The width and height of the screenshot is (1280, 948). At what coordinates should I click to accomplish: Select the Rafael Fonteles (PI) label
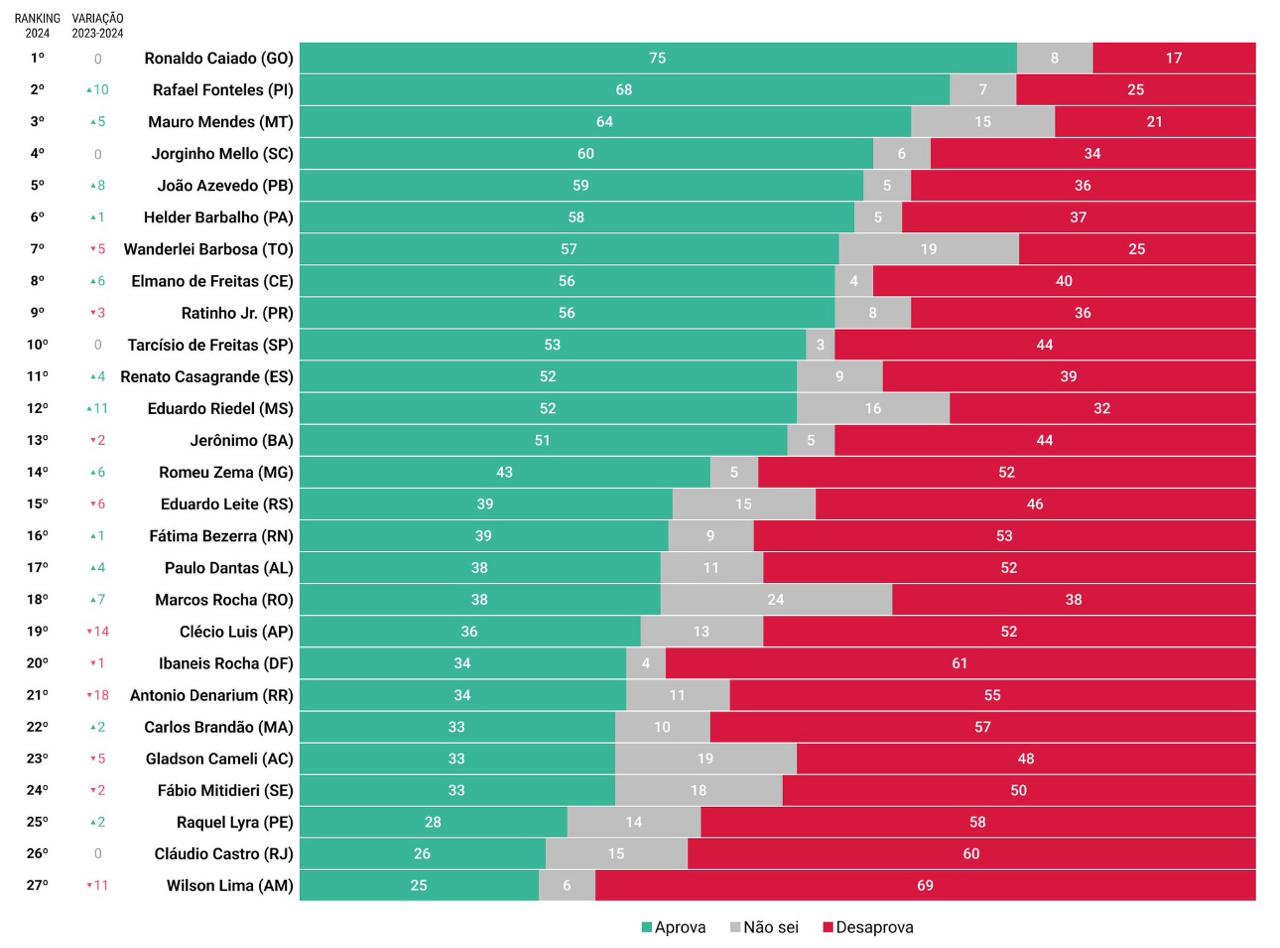click(x=223, y=90)
